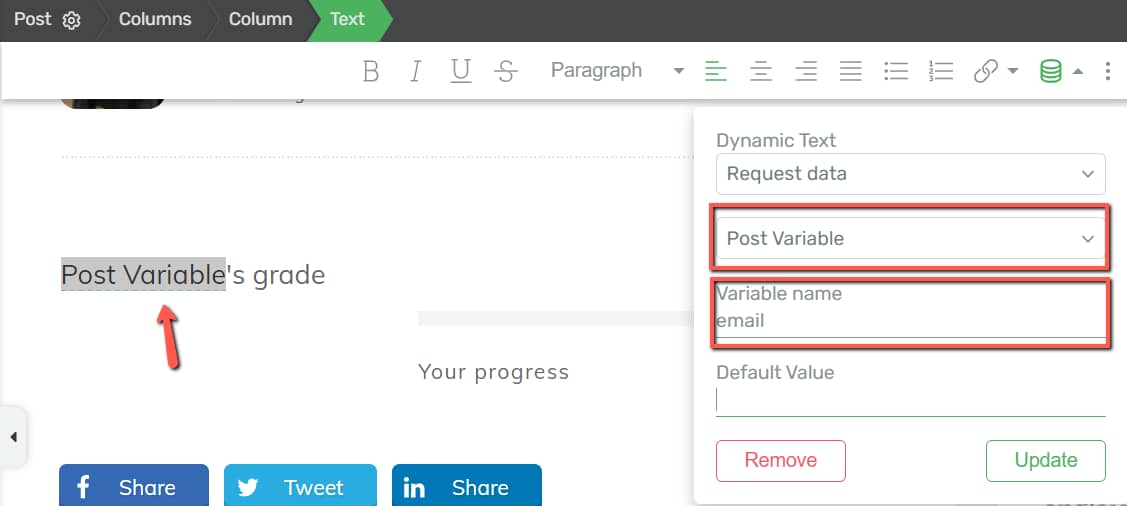1127x506 pixels.
Task: Align text to the right
Action: [x=806, y=71]
